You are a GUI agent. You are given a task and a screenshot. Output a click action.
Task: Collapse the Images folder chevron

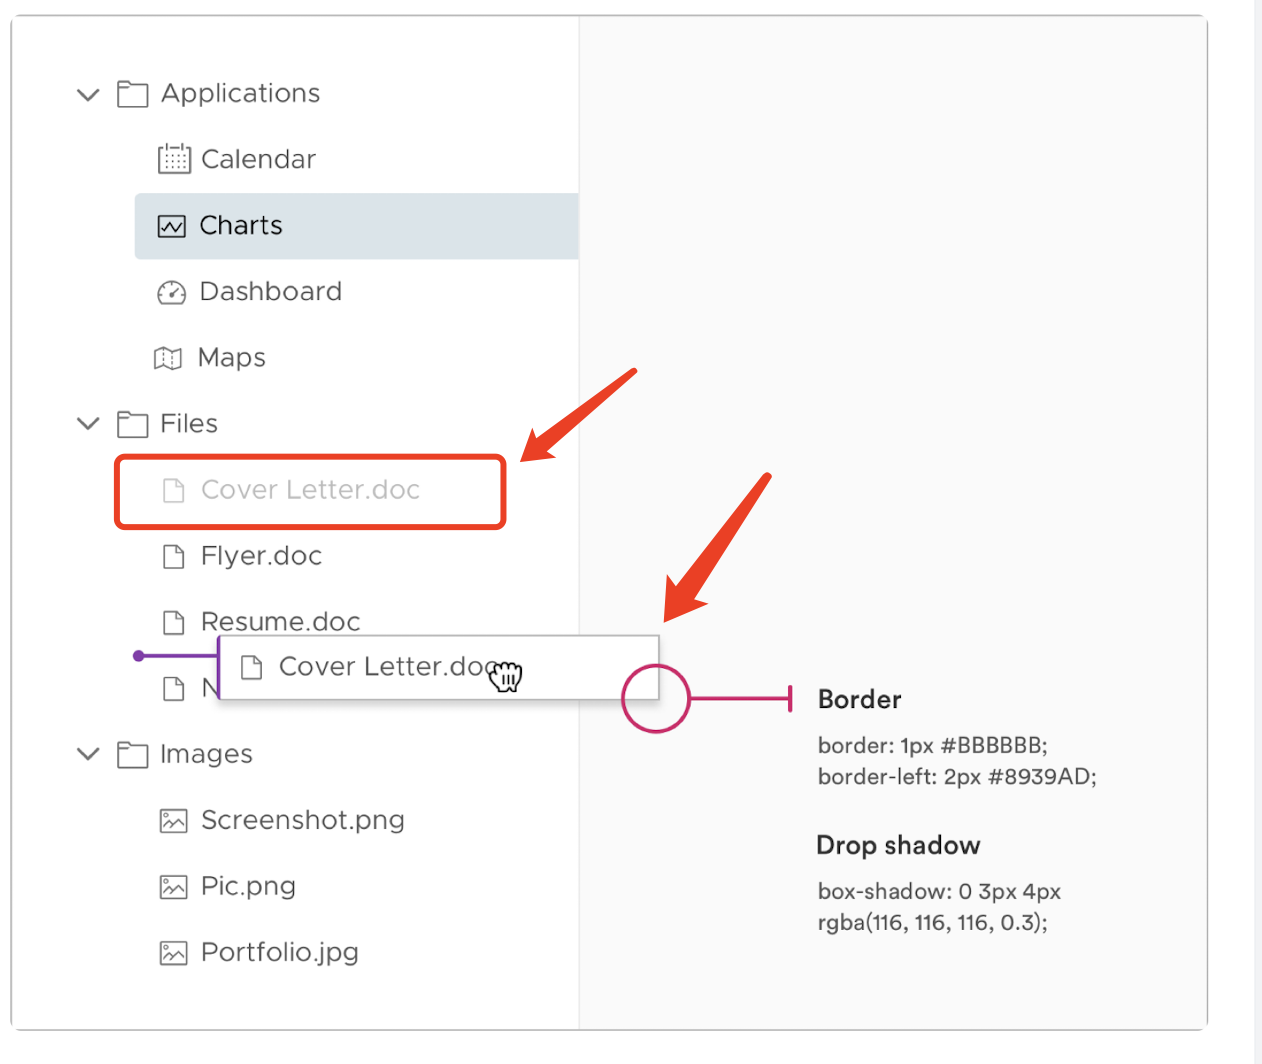(x=89, y=754)
